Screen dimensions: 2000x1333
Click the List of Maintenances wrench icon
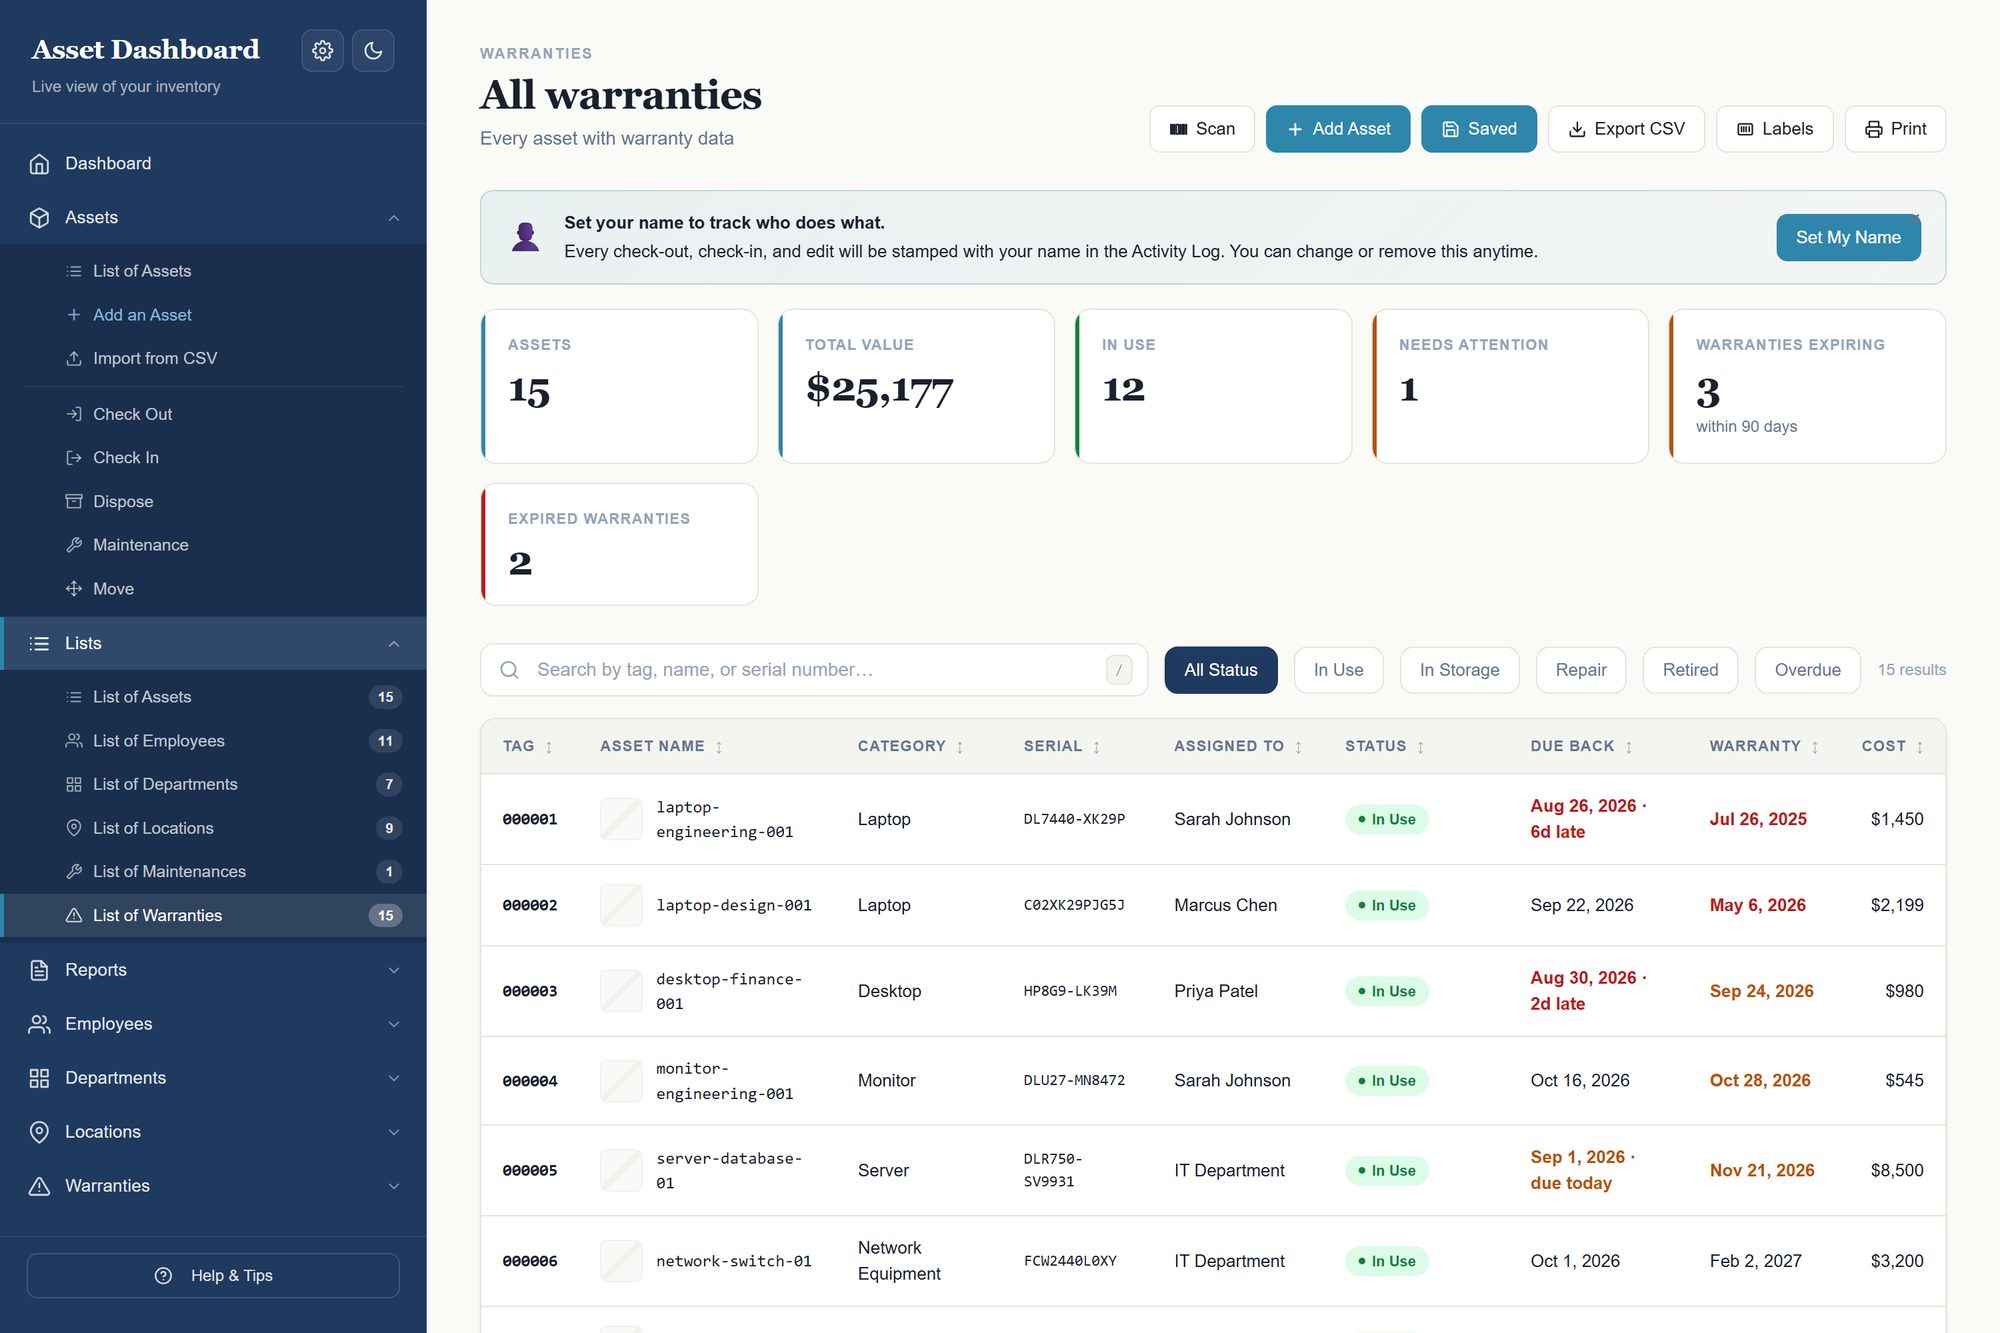click(x=74, y=872)
